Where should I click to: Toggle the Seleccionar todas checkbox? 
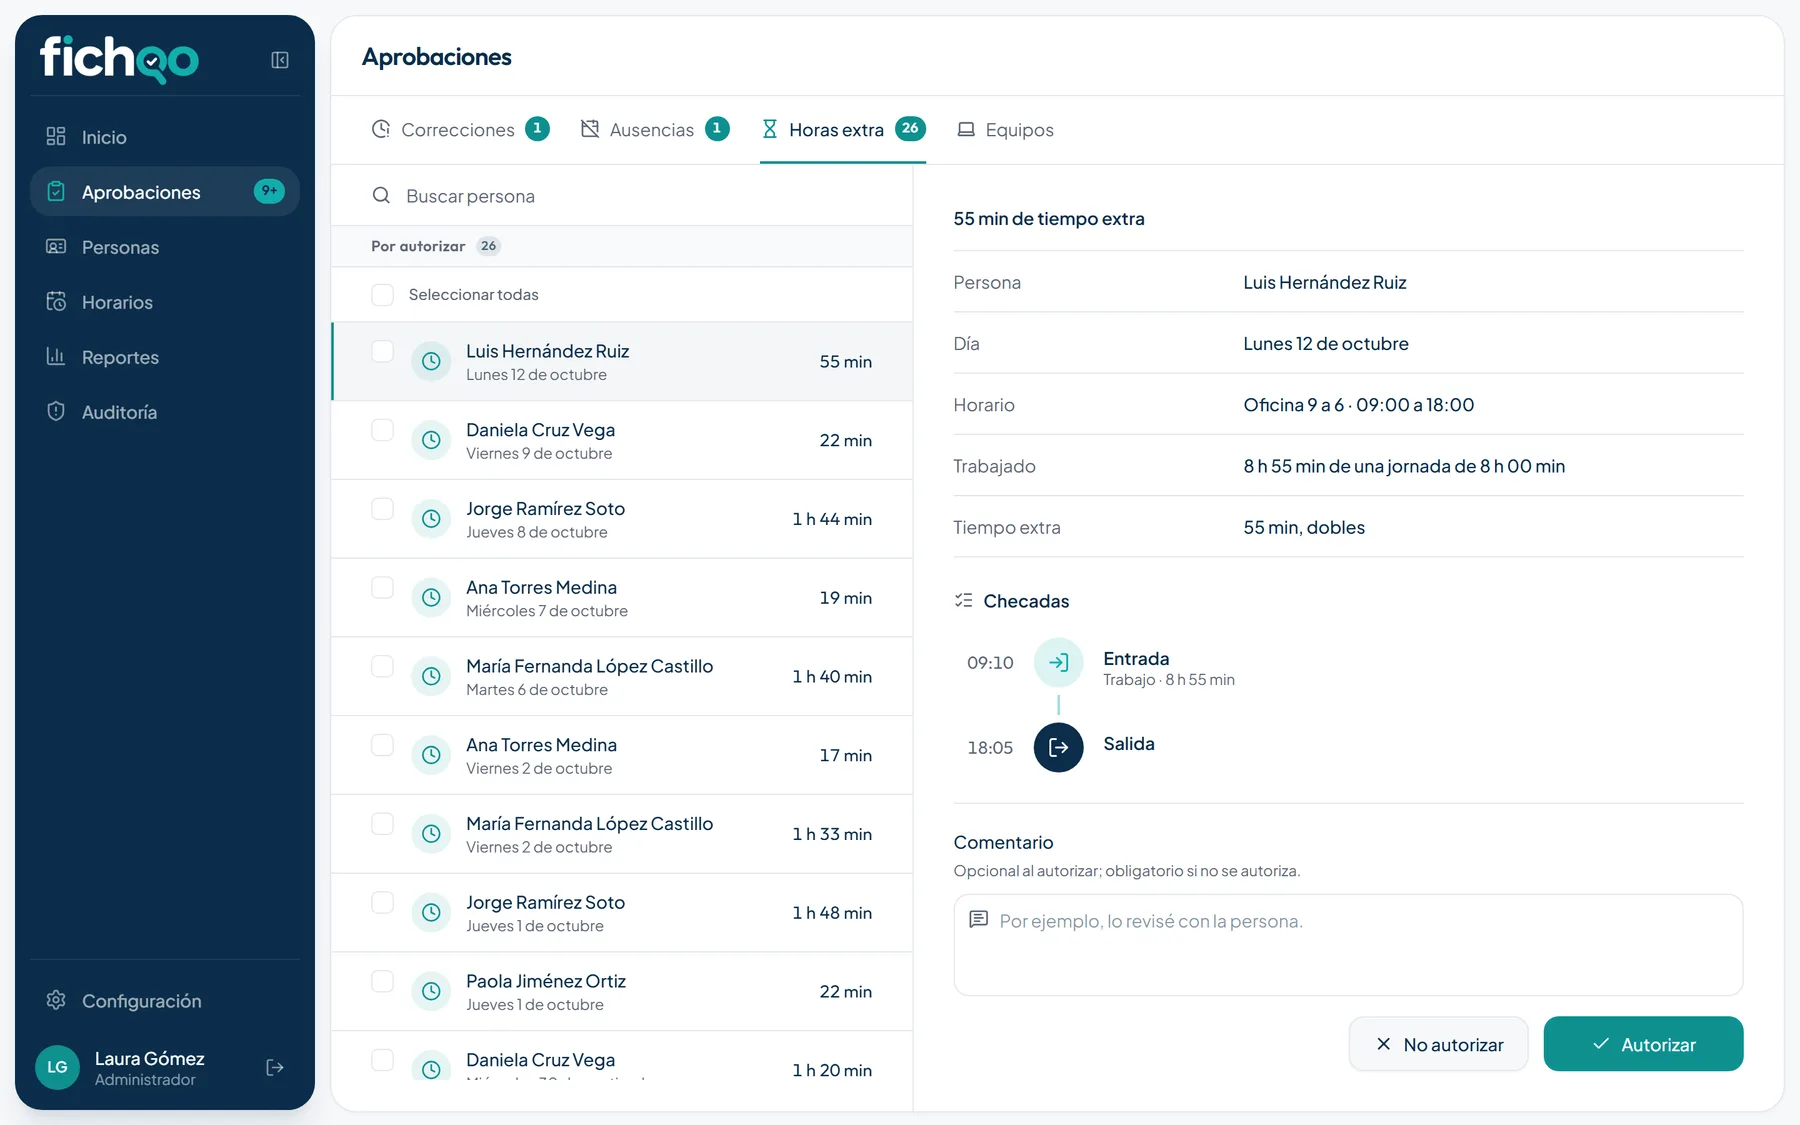(x=382, y=294)
